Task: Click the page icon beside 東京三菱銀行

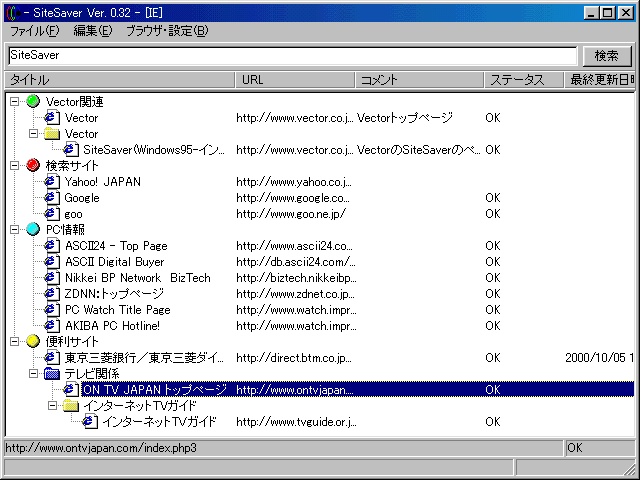Action: [x=52, y=358]
